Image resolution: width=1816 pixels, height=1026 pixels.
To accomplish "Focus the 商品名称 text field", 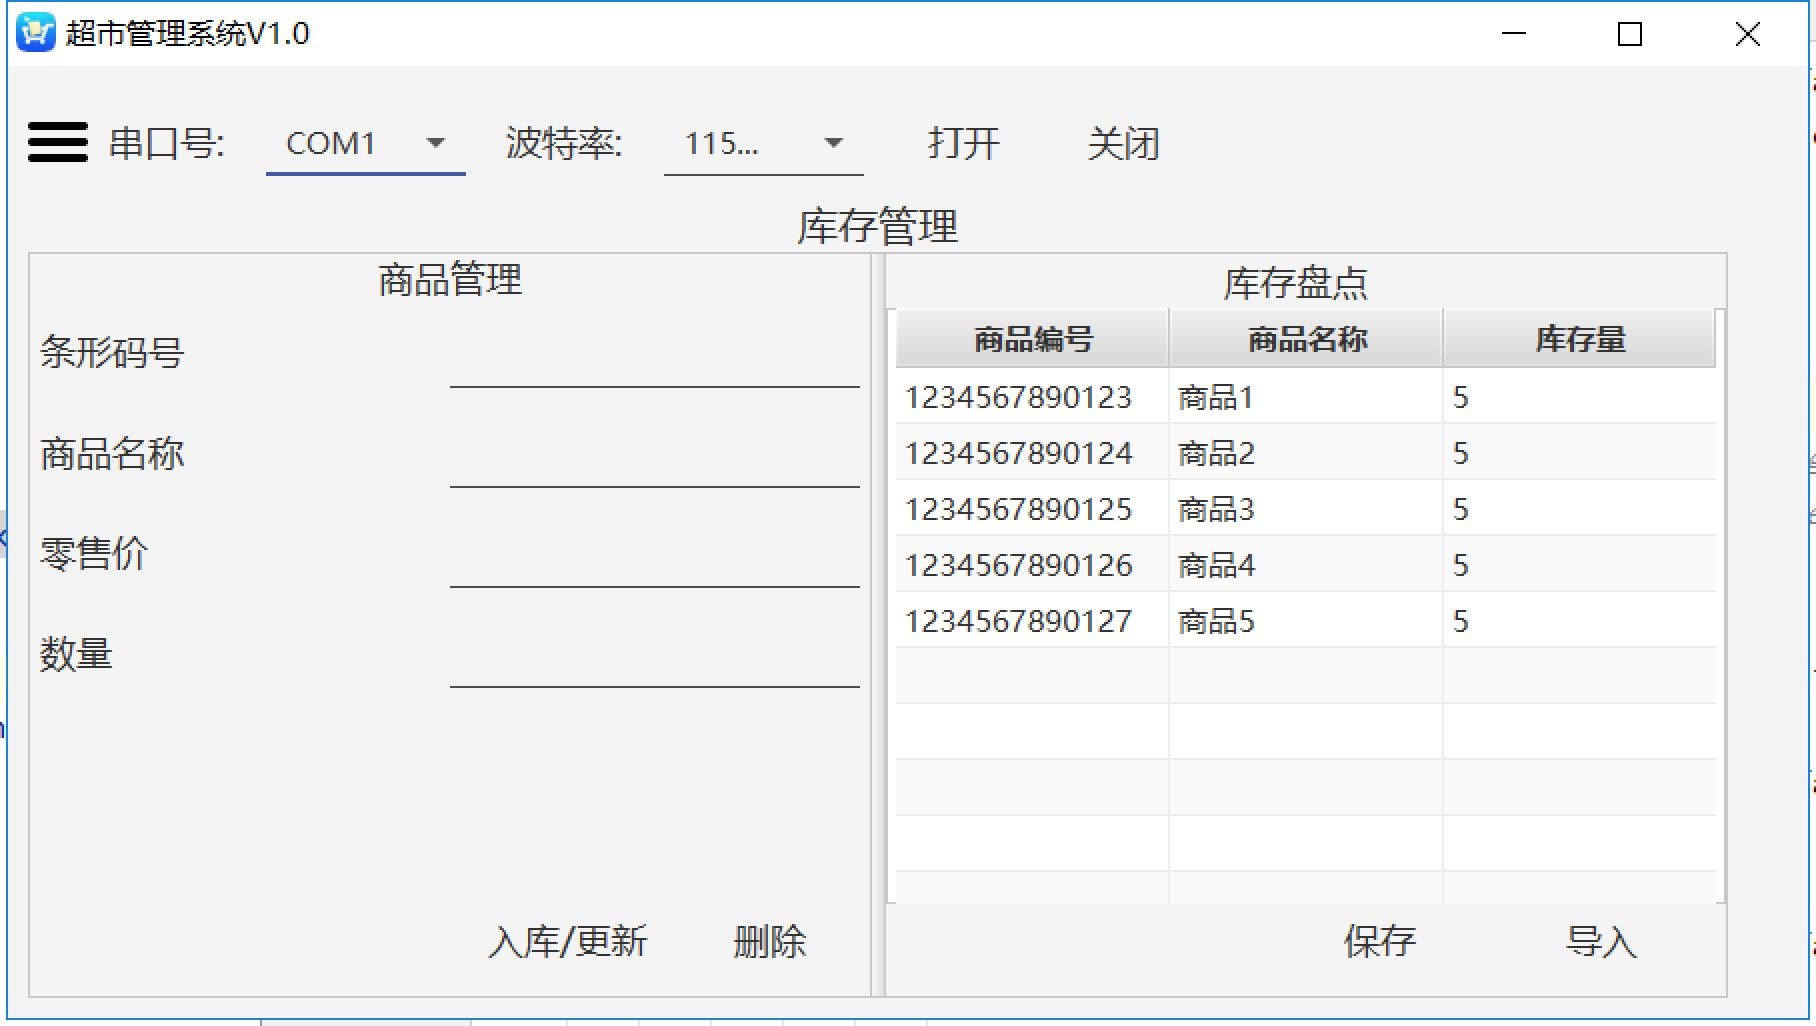I will (x=654, y=462).
